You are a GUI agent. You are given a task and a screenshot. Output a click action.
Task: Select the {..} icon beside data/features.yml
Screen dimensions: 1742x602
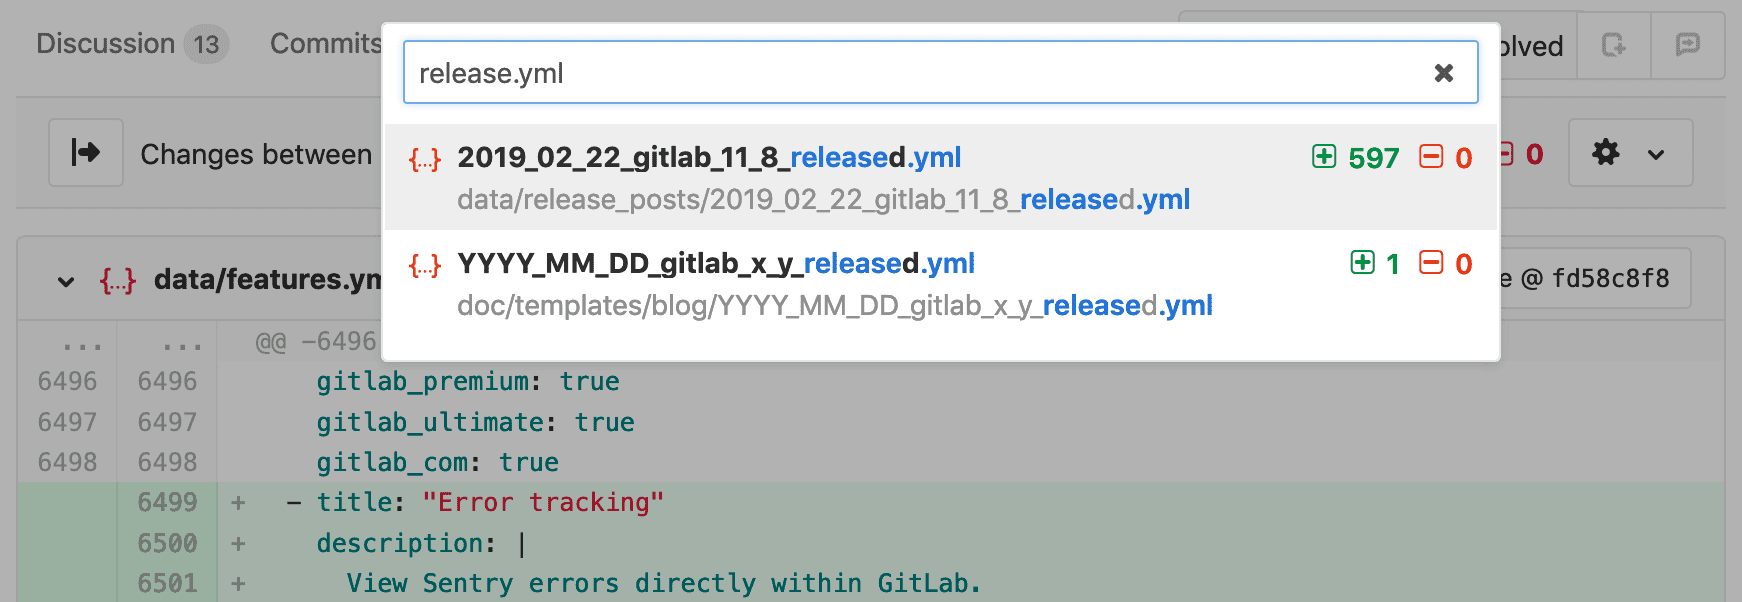point(118,281)
